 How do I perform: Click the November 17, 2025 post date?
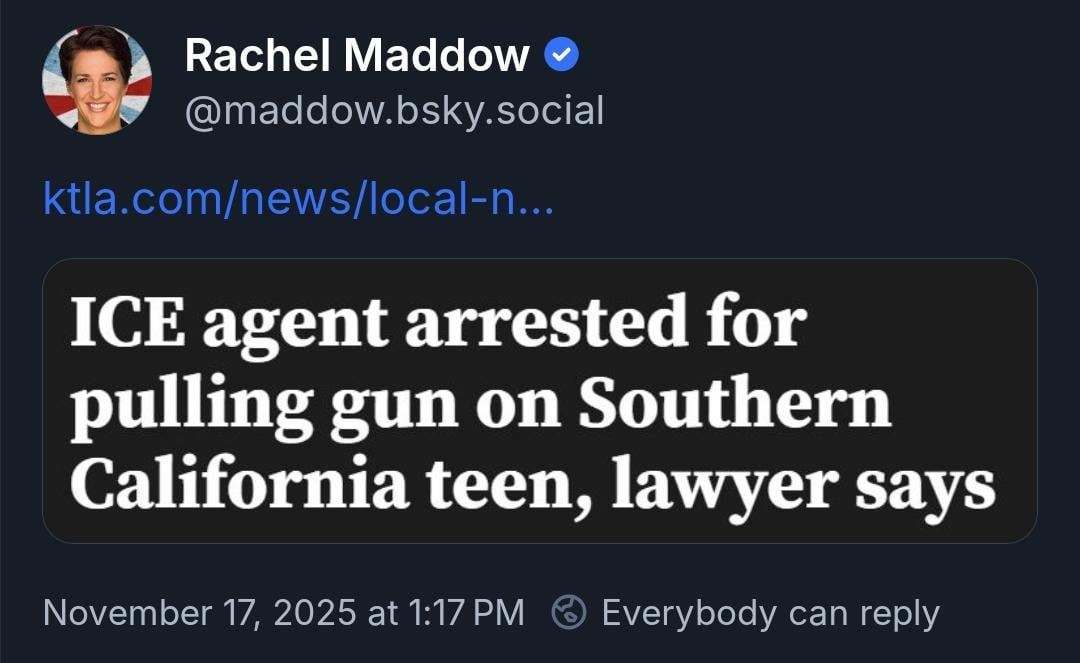[199, 612]
